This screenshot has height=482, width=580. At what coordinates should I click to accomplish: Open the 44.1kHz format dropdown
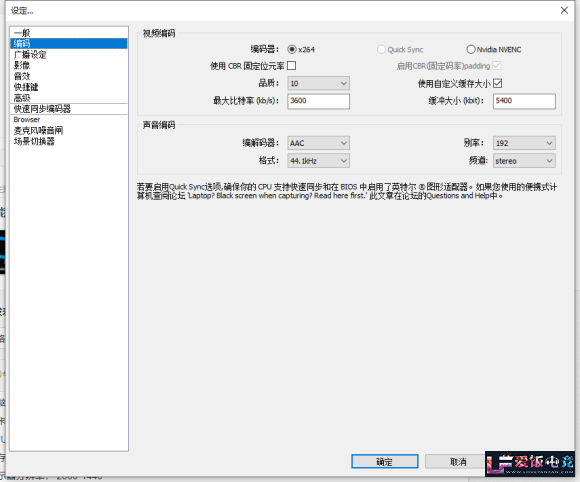click(x=318, y=161)
